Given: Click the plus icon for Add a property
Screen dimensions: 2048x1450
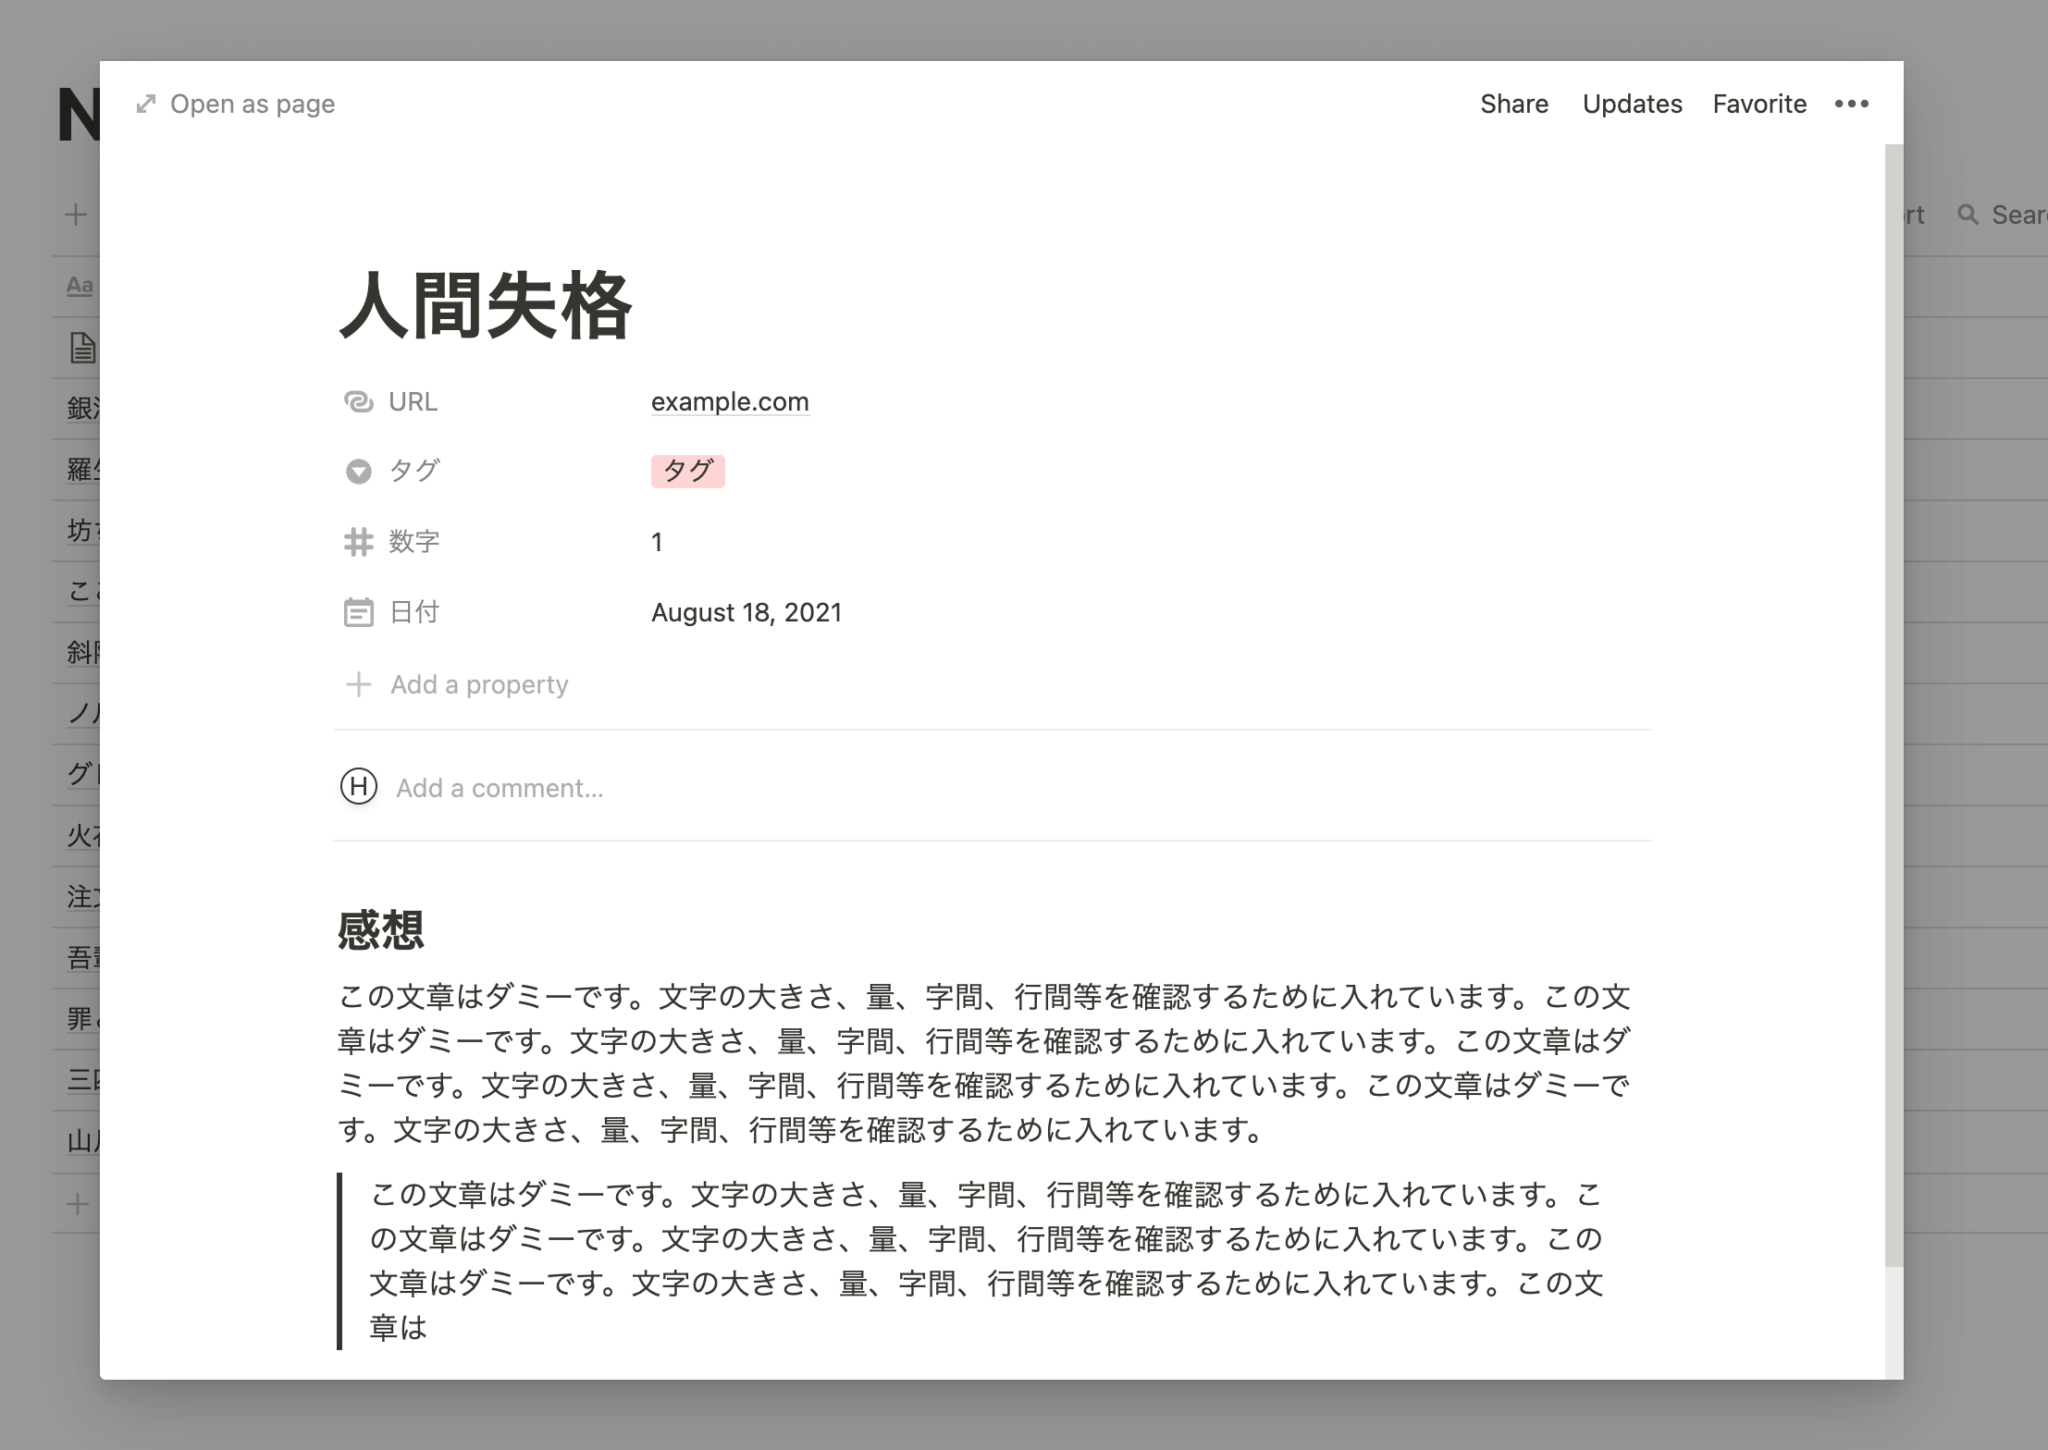Looking at the screenshot, I should point(358,684).
